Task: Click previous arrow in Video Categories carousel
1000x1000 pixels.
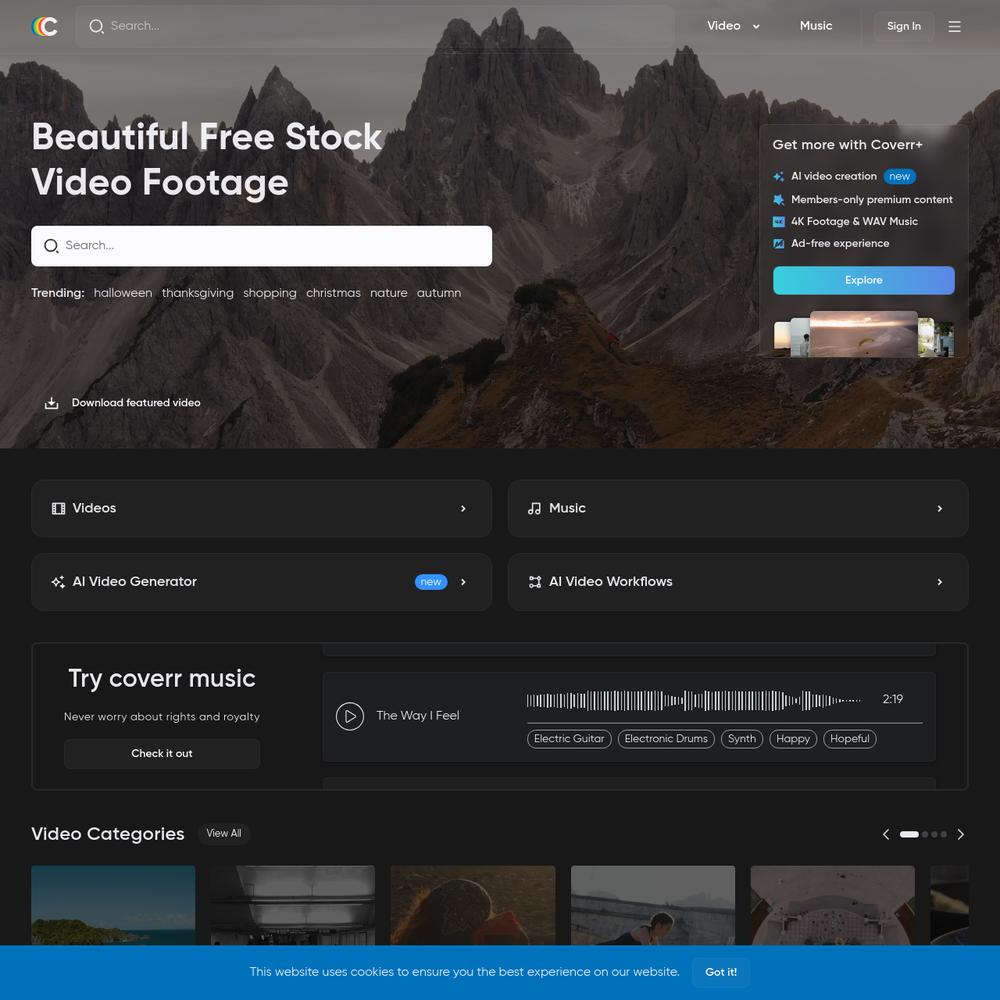Action: (885, 834)
